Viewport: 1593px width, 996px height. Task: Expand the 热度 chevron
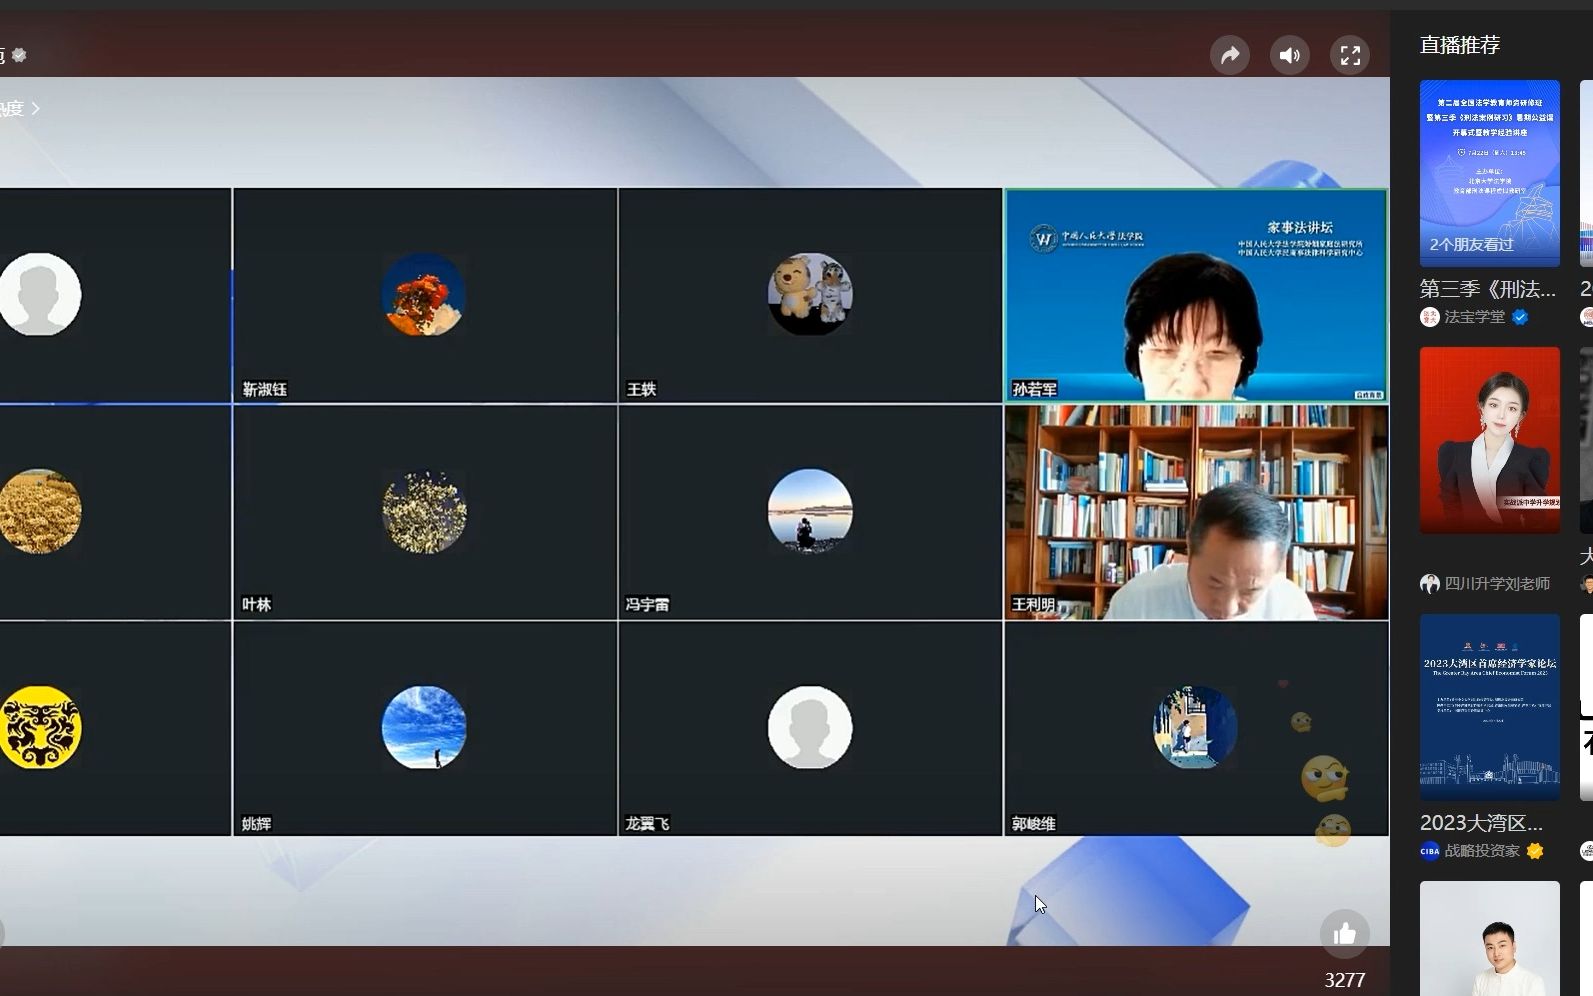(35, 108)
